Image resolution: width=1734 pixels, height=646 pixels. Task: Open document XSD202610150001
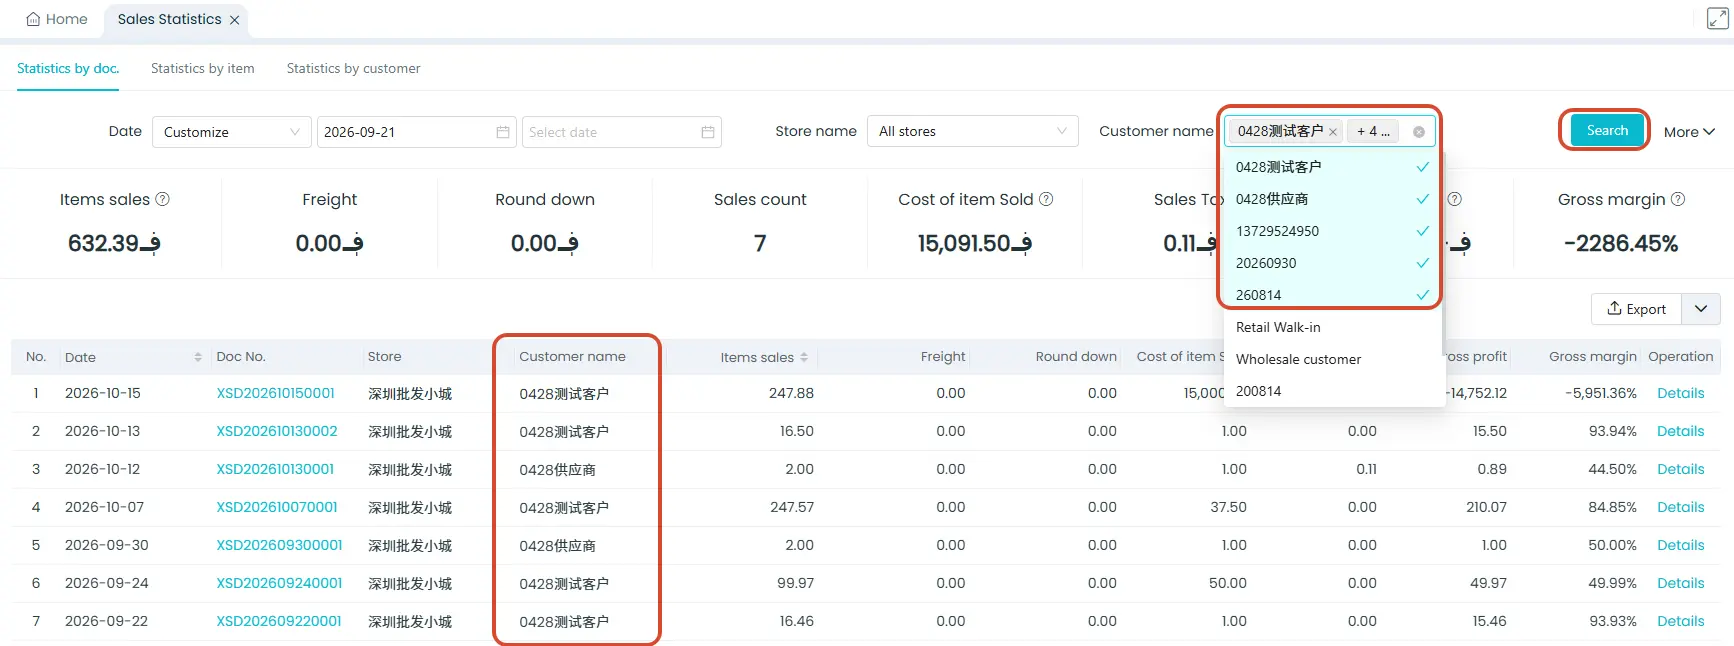pos(276,393)
